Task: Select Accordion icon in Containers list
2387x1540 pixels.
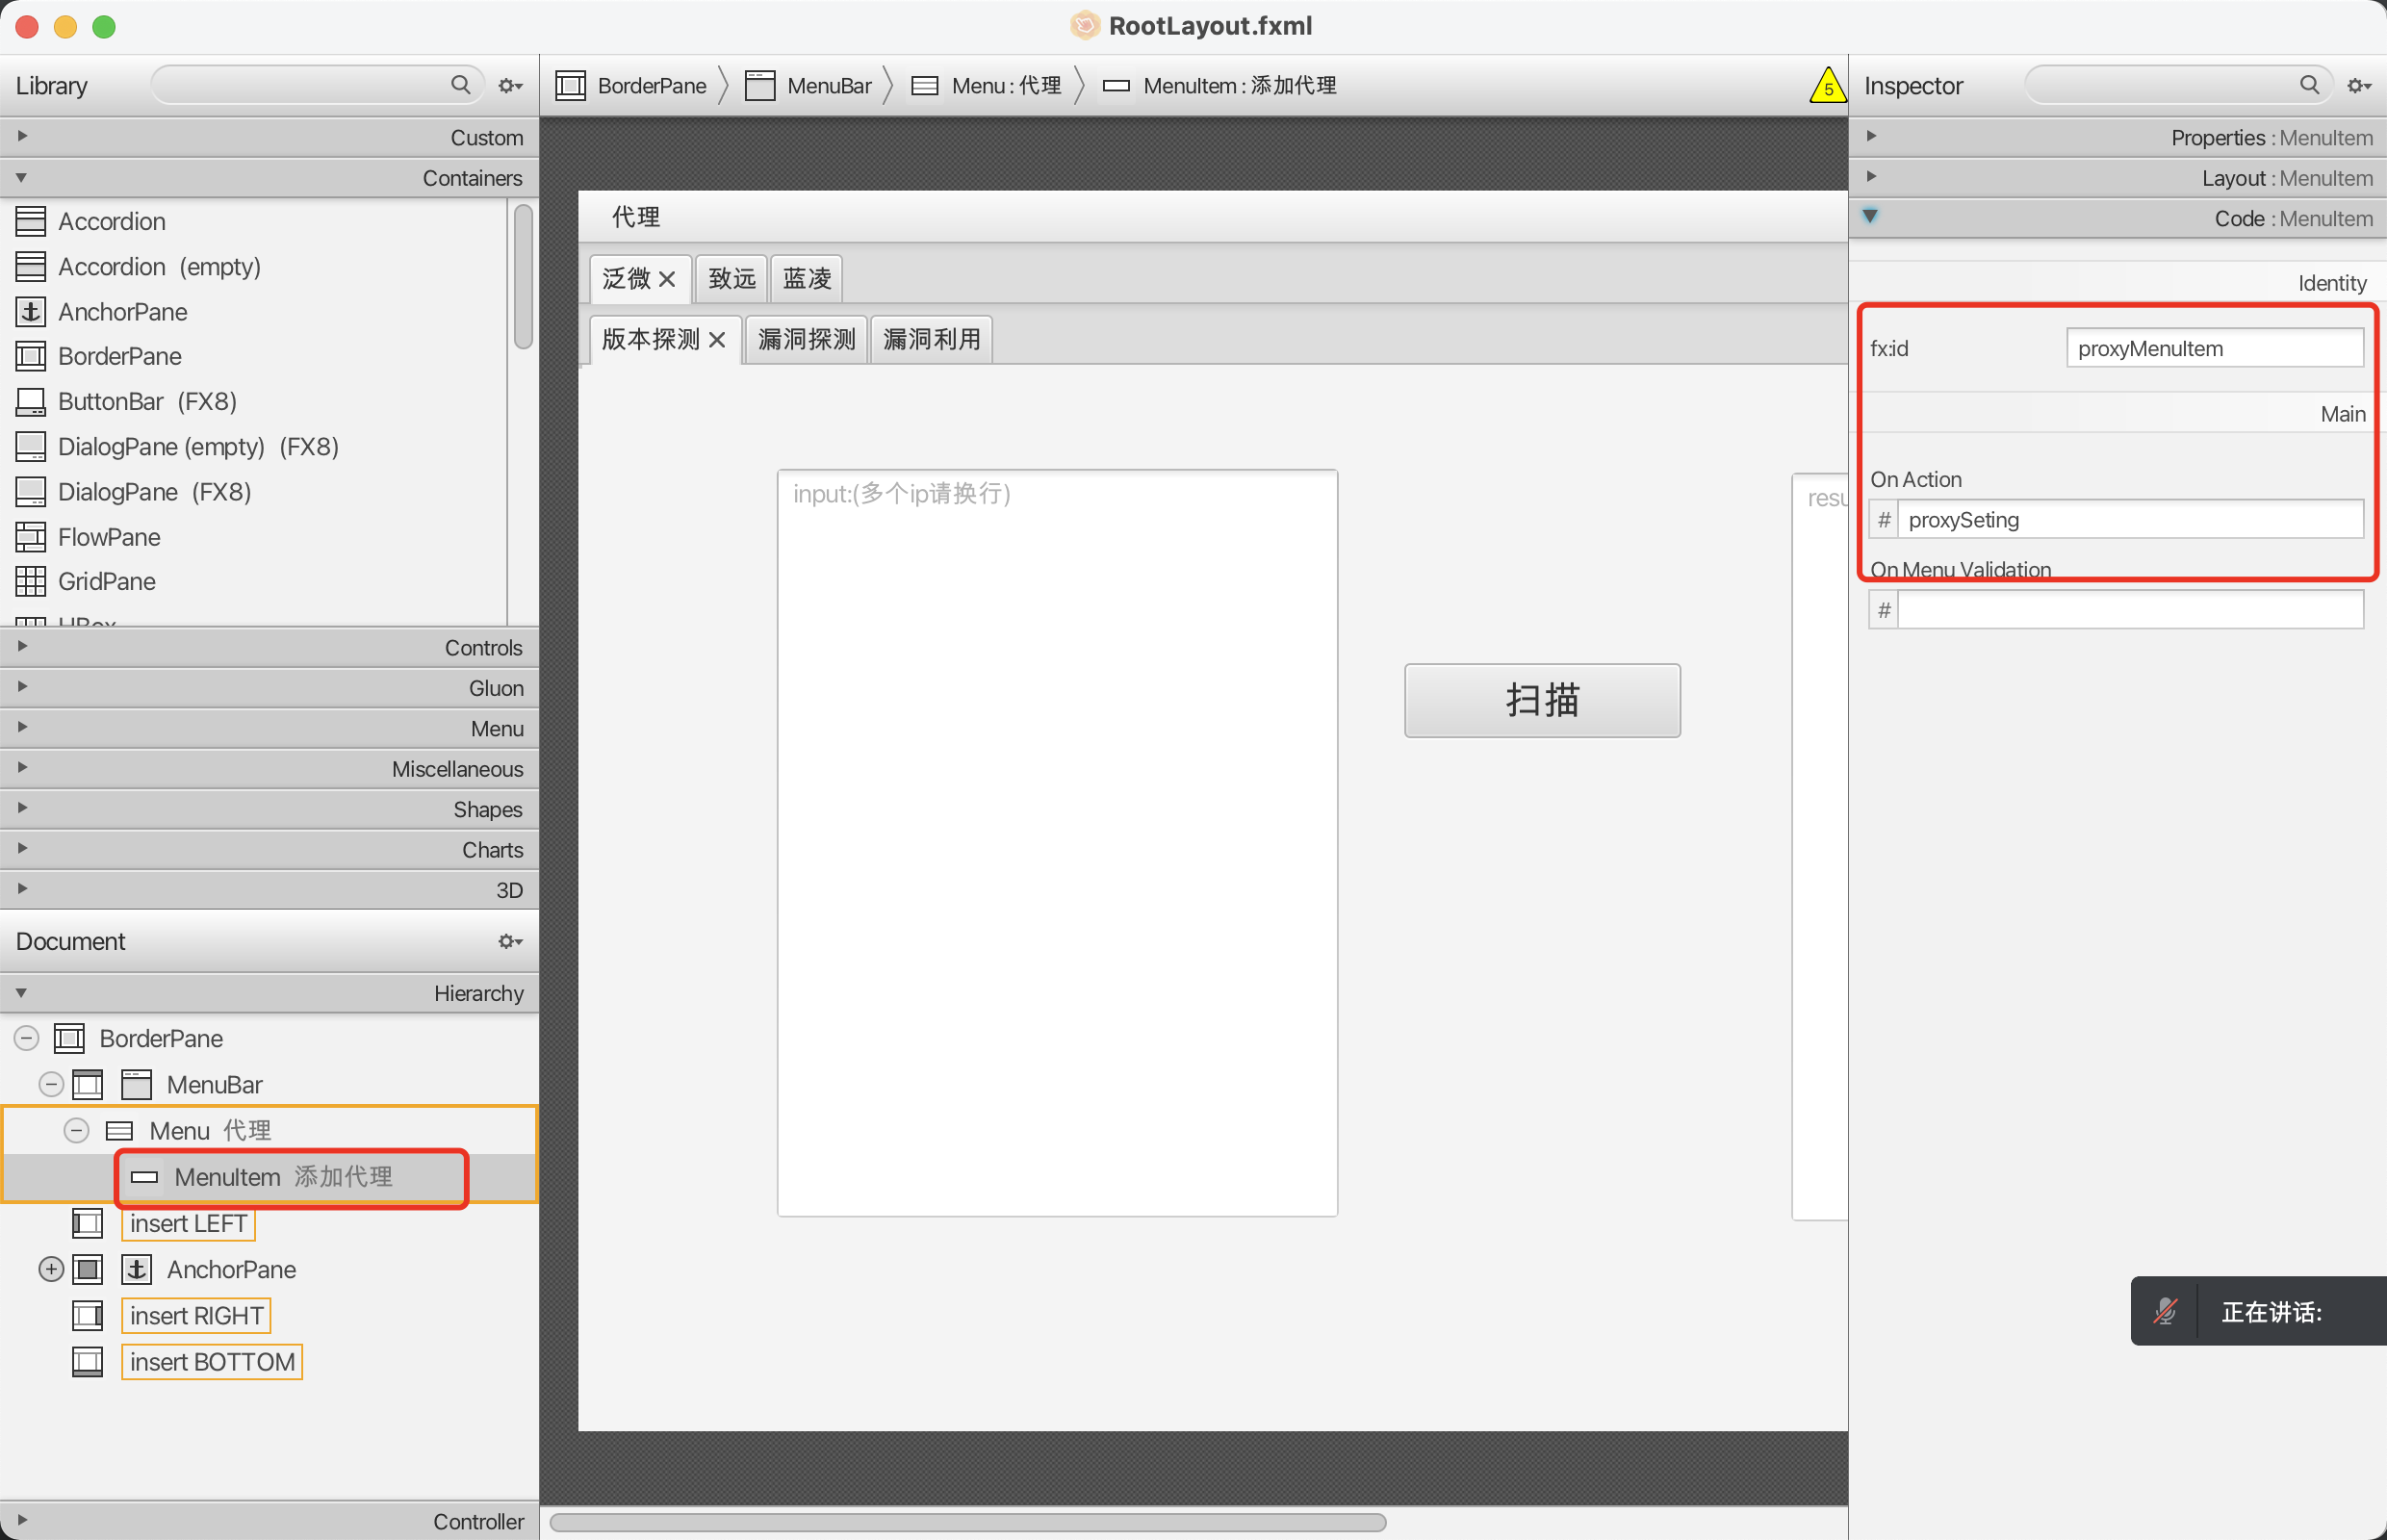Action: click(31, 221)
